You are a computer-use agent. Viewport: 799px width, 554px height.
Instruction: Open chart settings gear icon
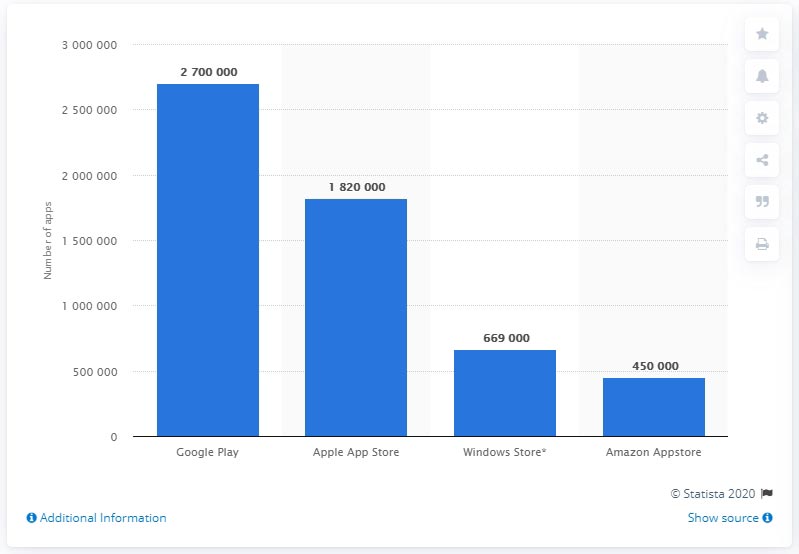pyautogui.click(x=762, y=118)
